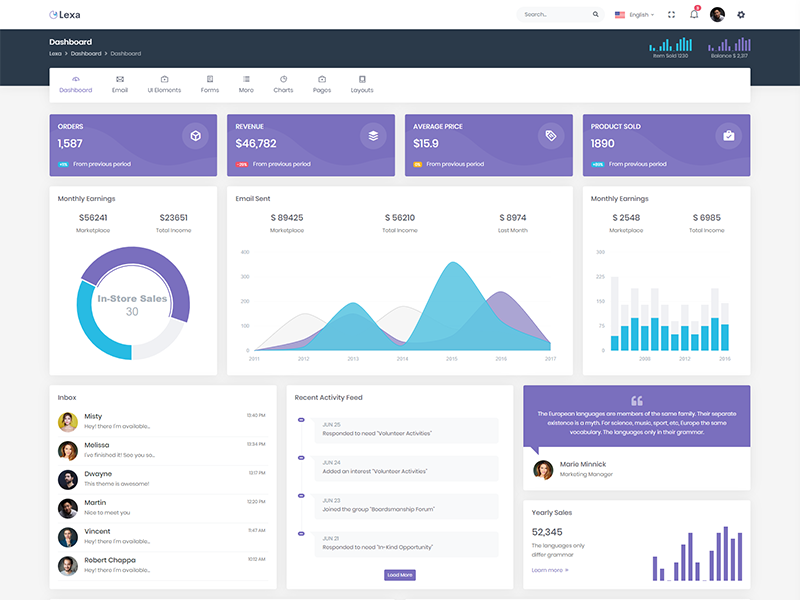800x600 pixels.
Task: Open the Layouts navigation item
Action: coord(362,84)
